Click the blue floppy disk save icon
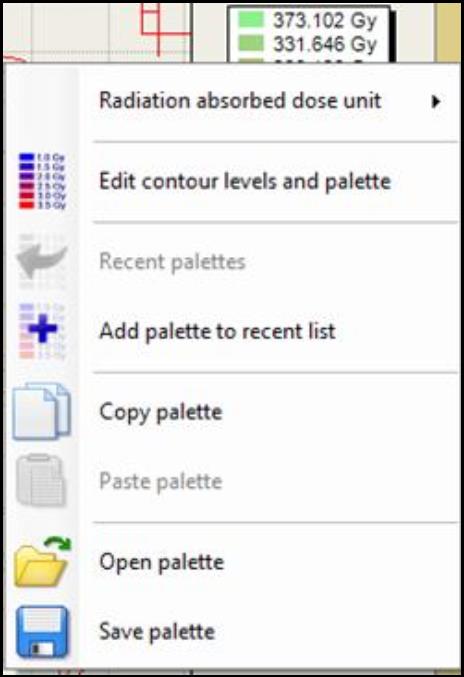This screenshot has width=464, height=677. click(42, 632)
